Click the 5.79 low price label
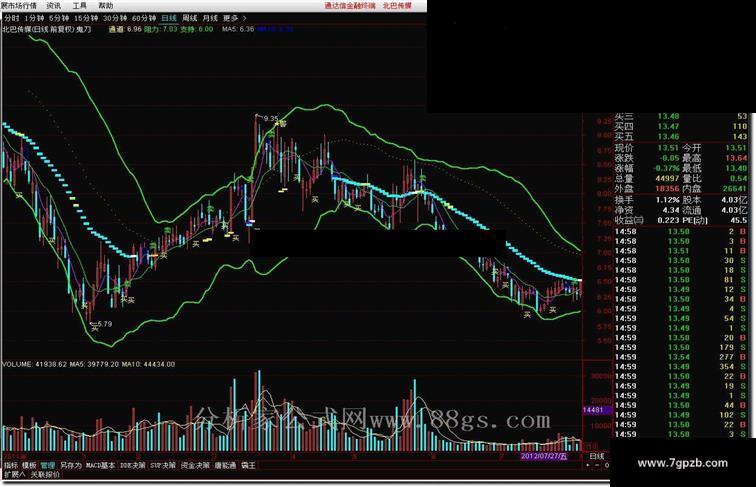 pyautogui.click(x=104, y=324)
